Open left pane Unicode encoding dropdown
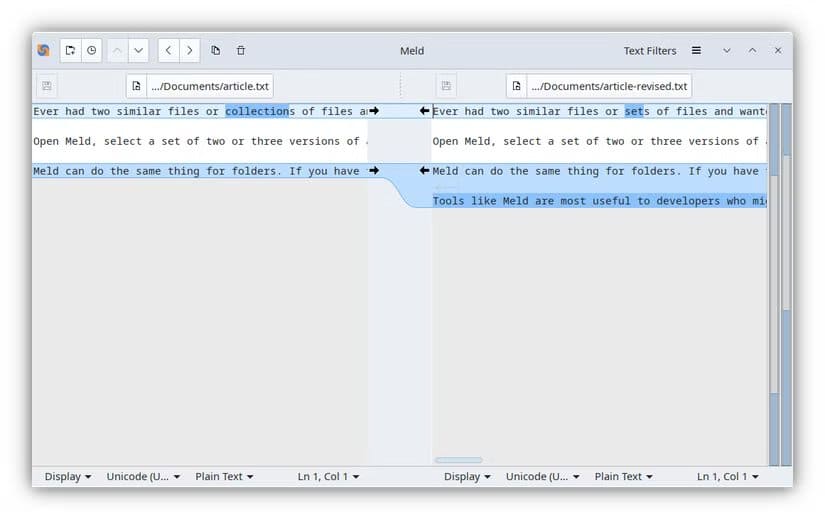The image size is (825, 519). pos(143,476)
